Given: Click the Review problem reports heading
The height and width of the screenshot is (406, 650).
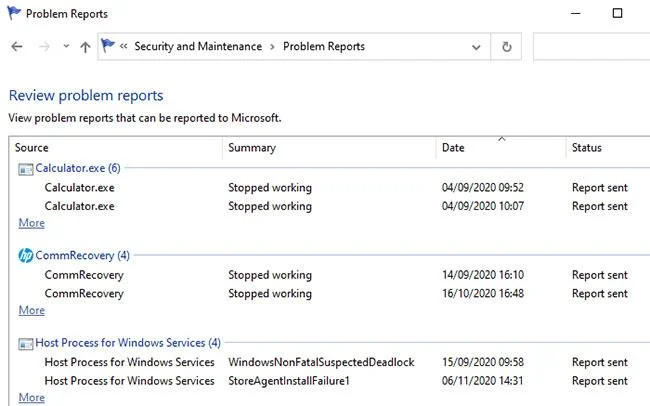Looking at the screenshot, I should click(86, 95).
